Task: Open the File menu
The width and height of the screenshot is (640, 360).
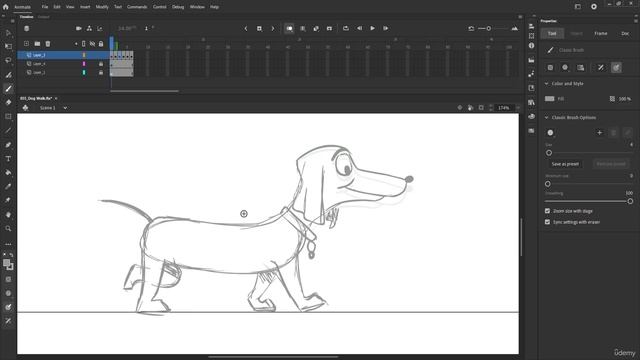Action: click(x=45, y=7)
